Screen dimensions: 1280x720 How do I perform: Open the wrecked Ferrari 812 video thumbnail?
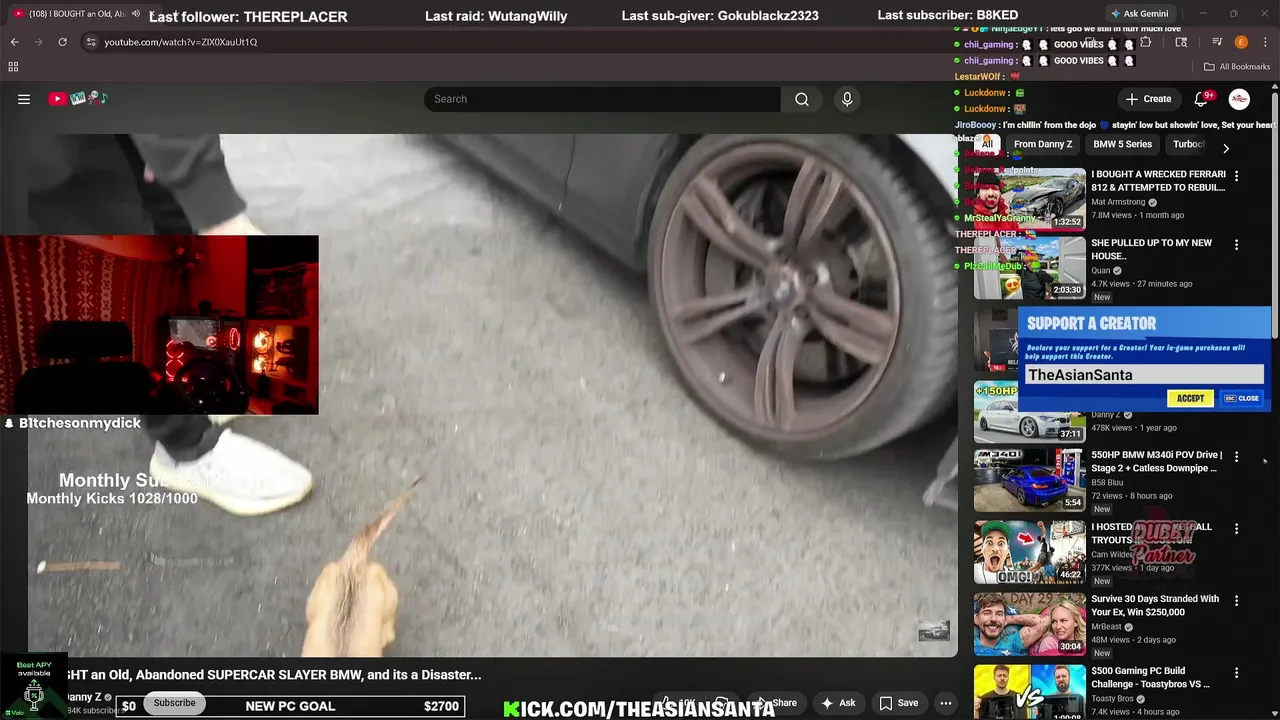click(1030, 198)
